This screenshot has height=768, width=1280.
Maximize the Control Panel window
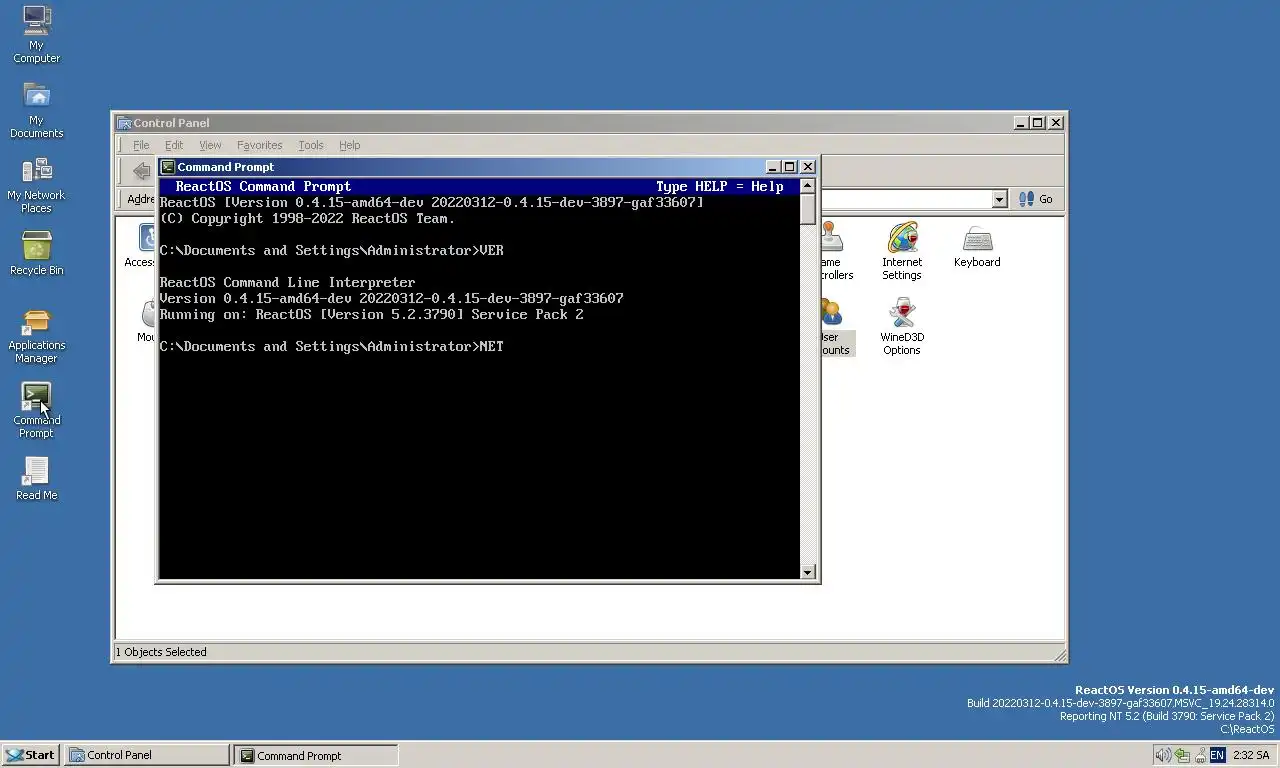click(x=1037, y=123)
